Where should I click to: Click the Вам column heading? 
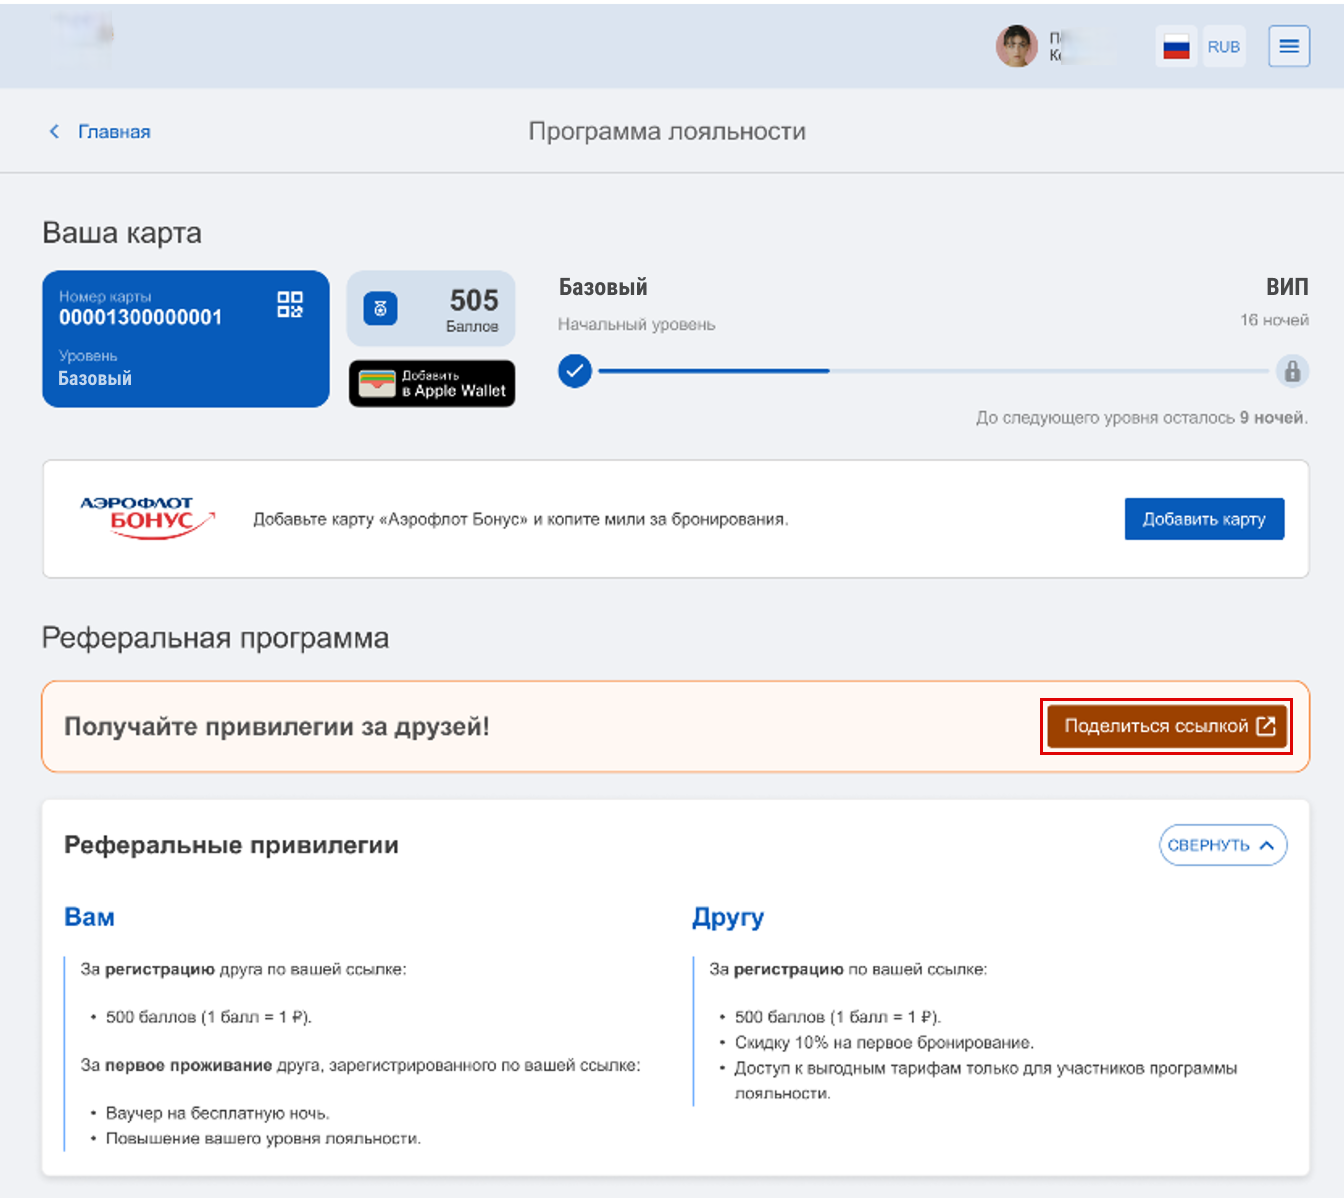(89, 917)
